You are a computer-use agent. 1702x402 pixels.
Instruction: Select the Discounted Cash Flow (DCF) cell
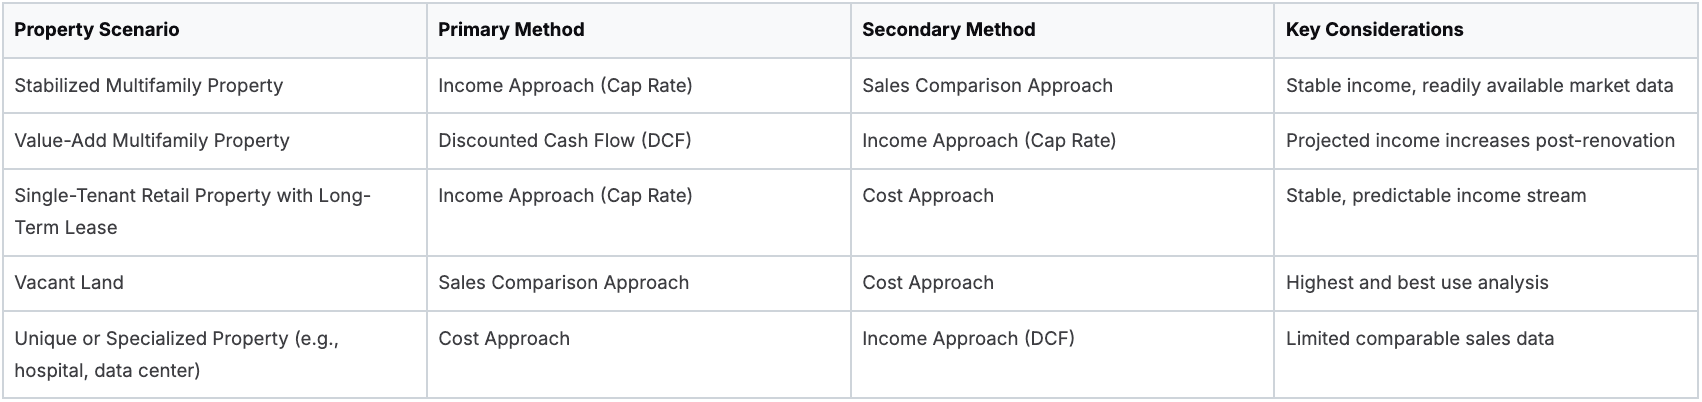(564, 141)
